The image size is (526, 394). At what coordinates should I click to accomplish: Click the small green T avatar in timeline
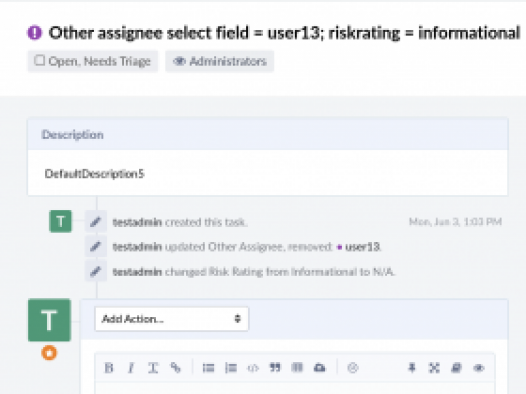click(60, 221)
